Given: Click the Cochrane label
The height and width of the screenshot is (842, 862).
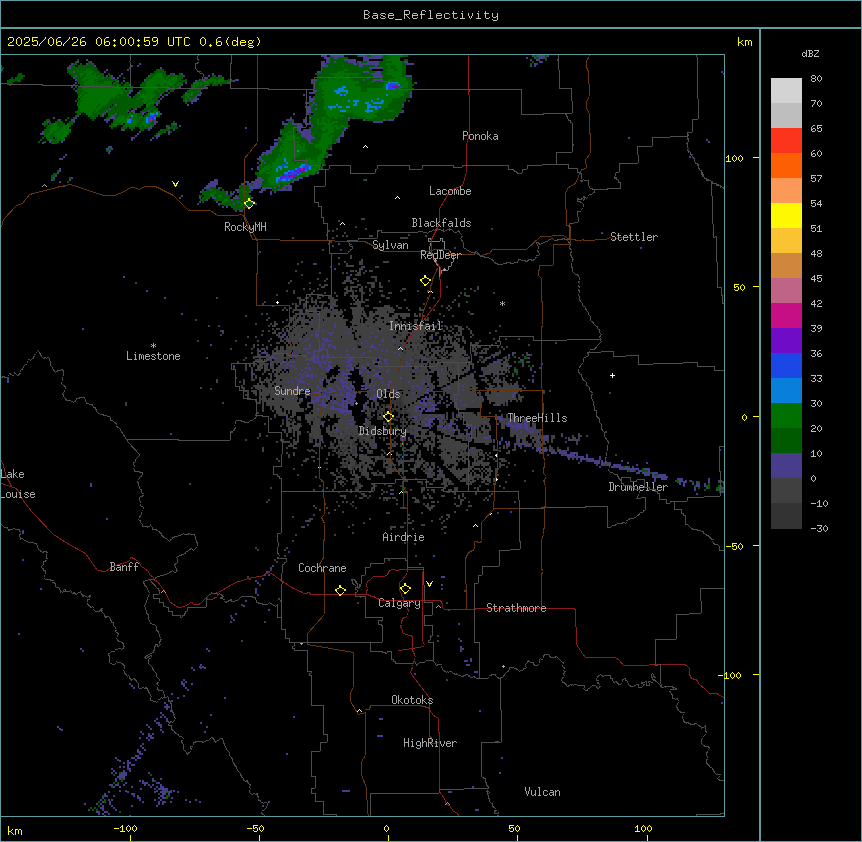Looking at the screenshot, I should pos(322,568).
